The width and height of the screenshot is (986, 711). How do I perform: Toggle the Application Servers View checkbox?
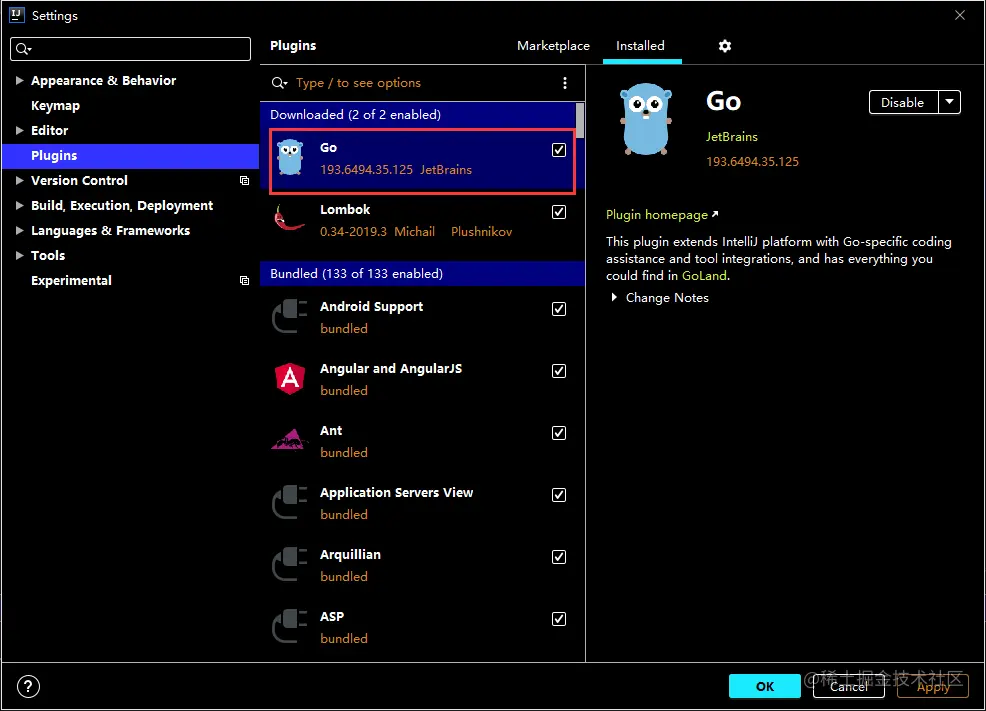558,495
